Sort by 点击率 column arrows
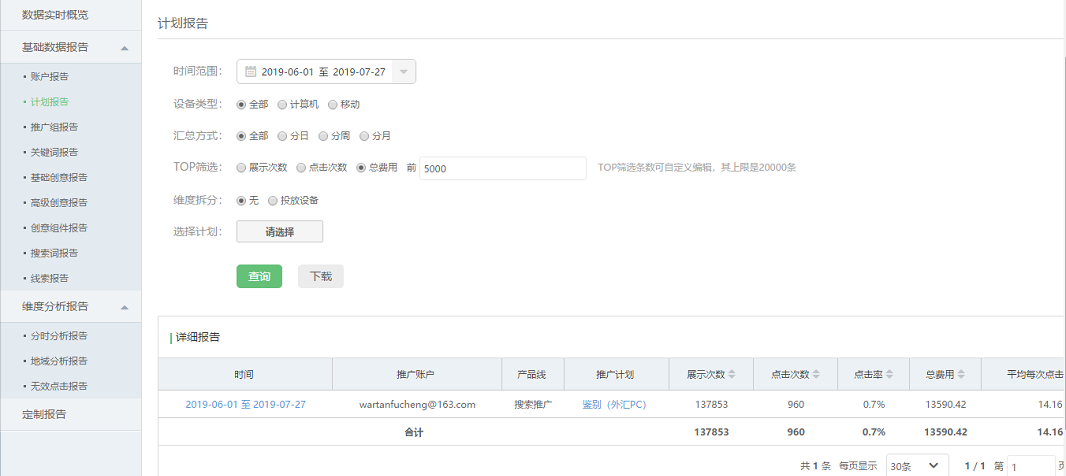1066x476 pixels. tap(889, 375)
